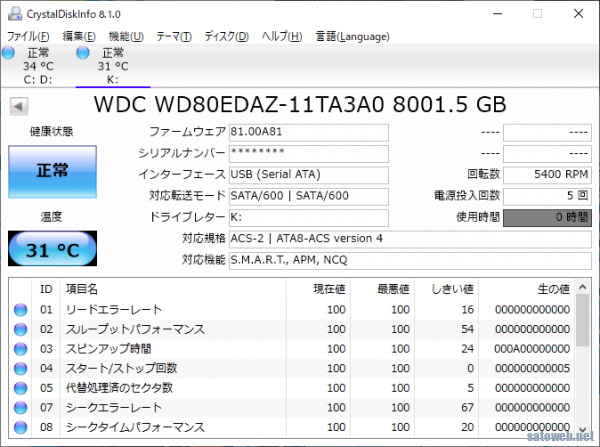Image resolution: width=600 pixels, height=447 pixels.
Task: Click status orb for リードエラーレート row
Action: coord(19,310)
